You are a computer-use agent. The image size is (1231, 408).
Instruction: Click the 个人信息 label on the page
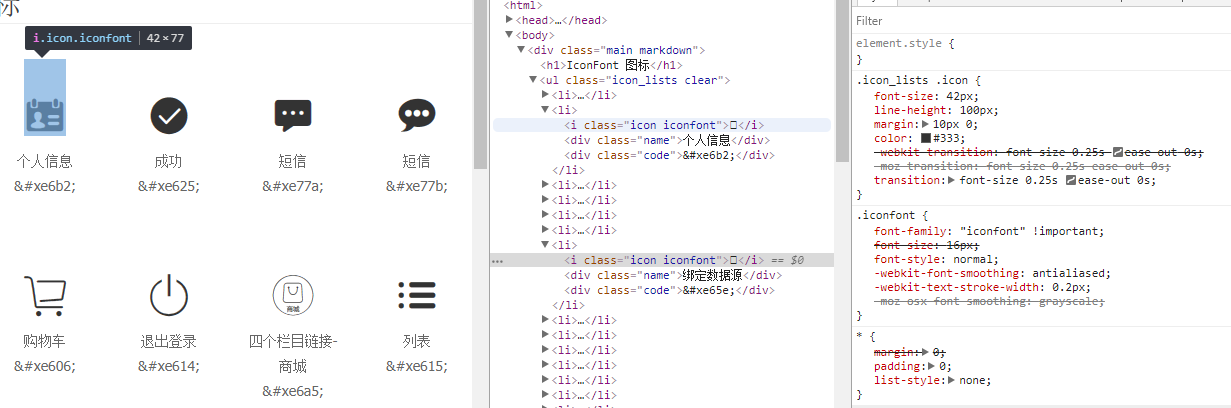click(x=45, y=161)
